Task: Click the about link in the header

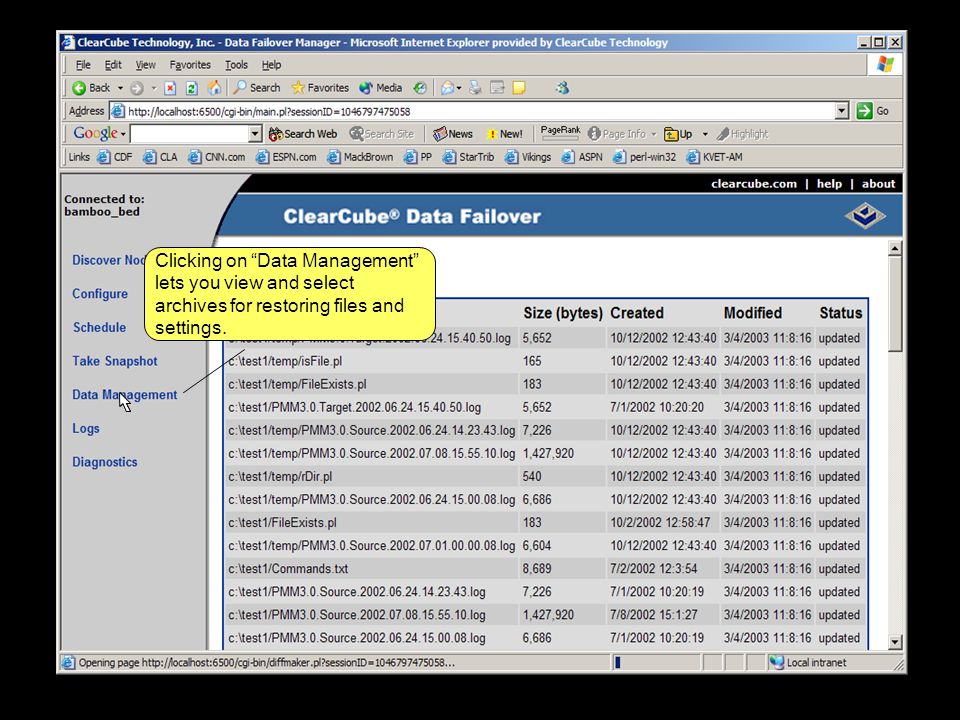Action: point(878,184)
